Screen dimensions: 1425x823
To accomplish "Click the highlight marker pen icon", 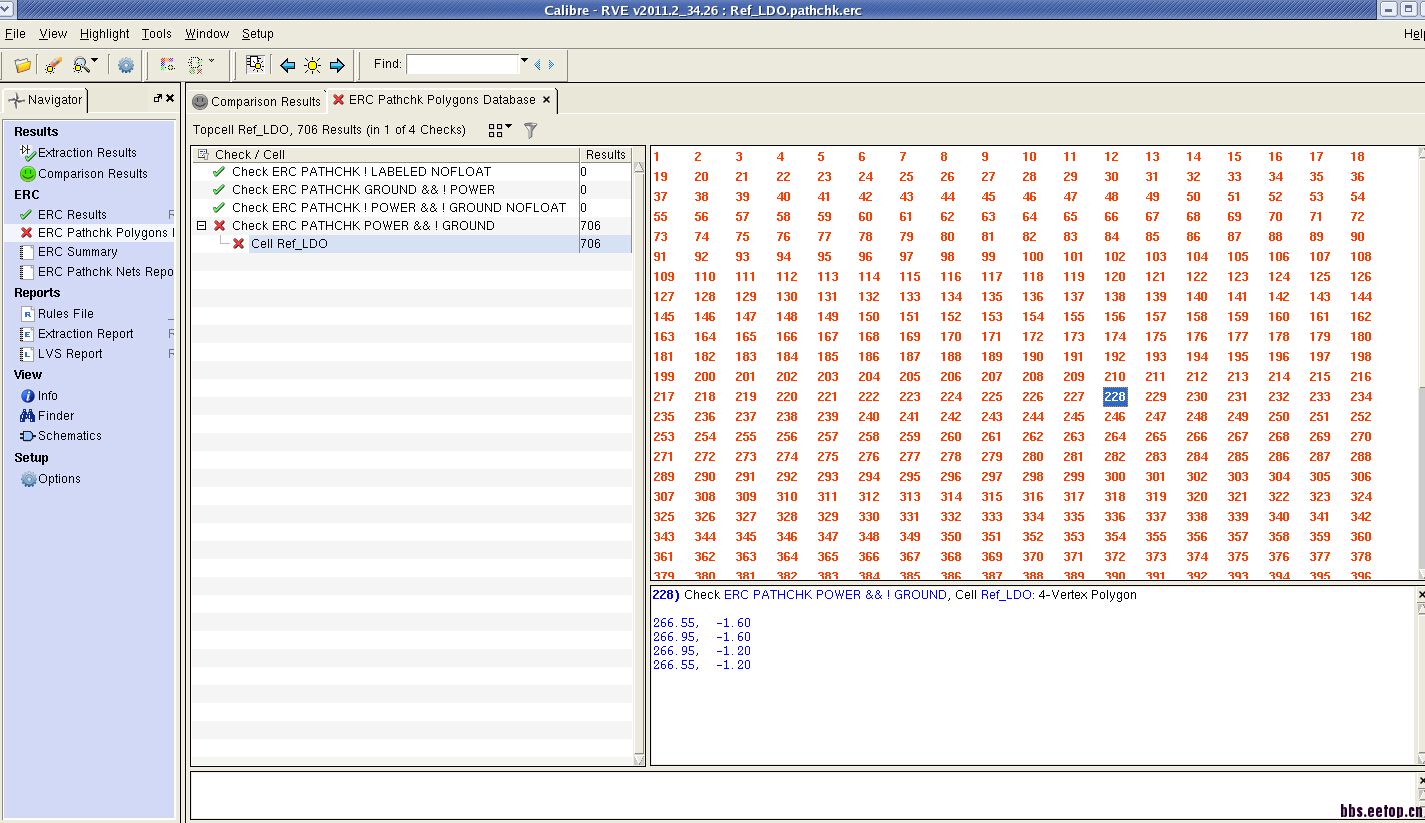I will pyautogui.click(x=53, y=65).
